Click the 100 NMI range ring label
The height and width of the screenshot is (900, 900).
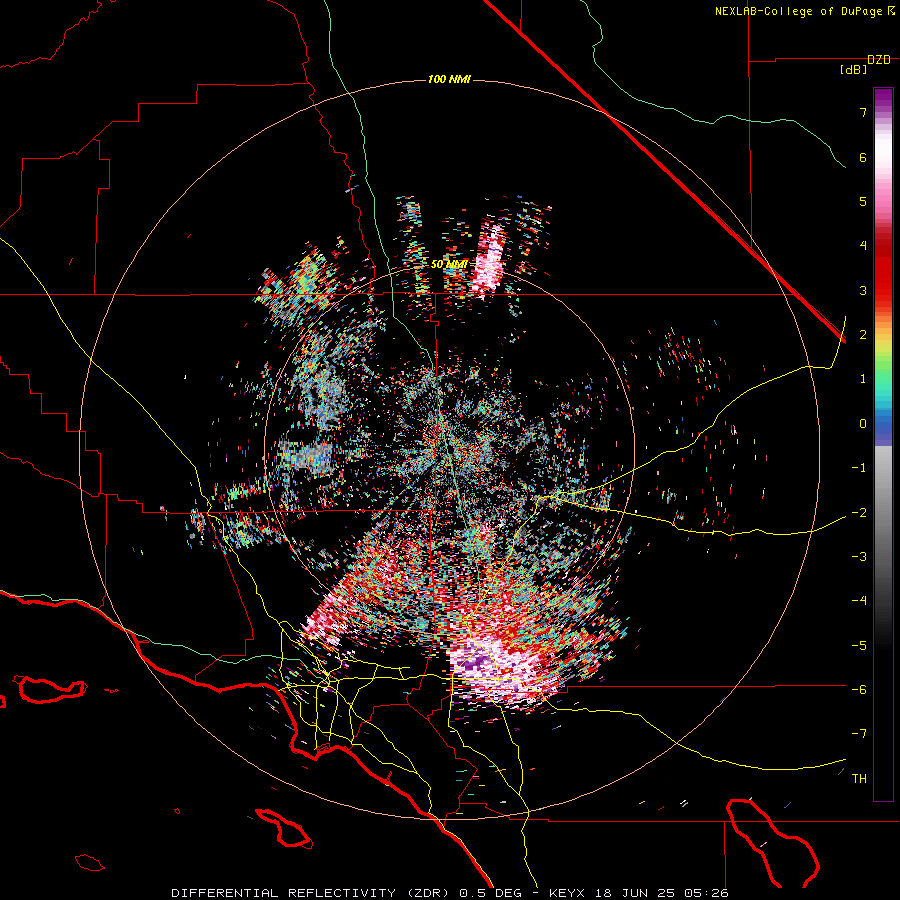coord(449,79)
